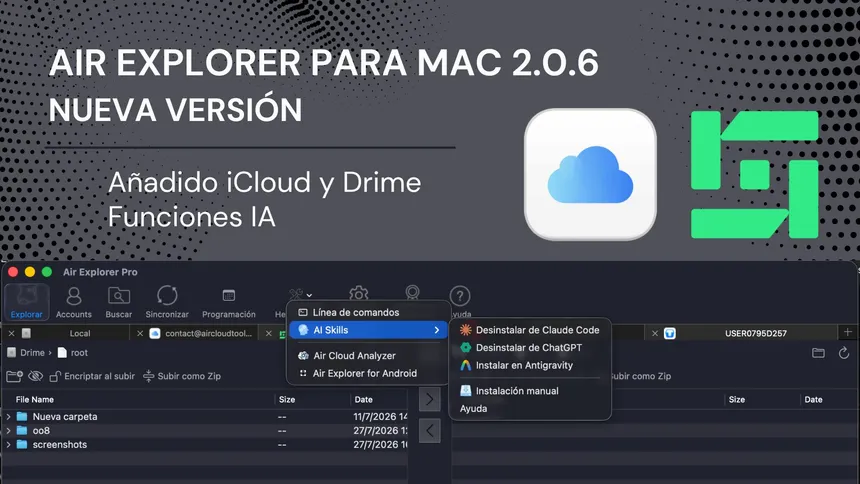
Task: Open the Buscar search tool
Action: pyautogui.click(x=118, y=302)
